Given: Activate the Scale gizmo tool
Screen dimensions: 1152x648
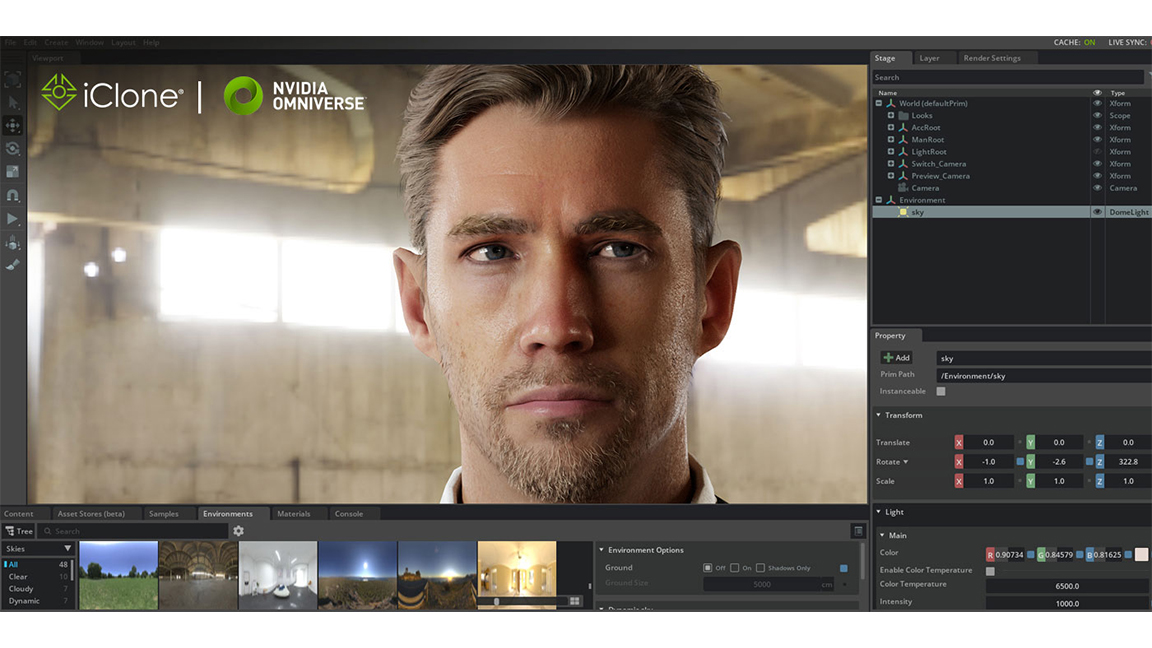Looking at the screenshot, I should (x=12, y=172).
